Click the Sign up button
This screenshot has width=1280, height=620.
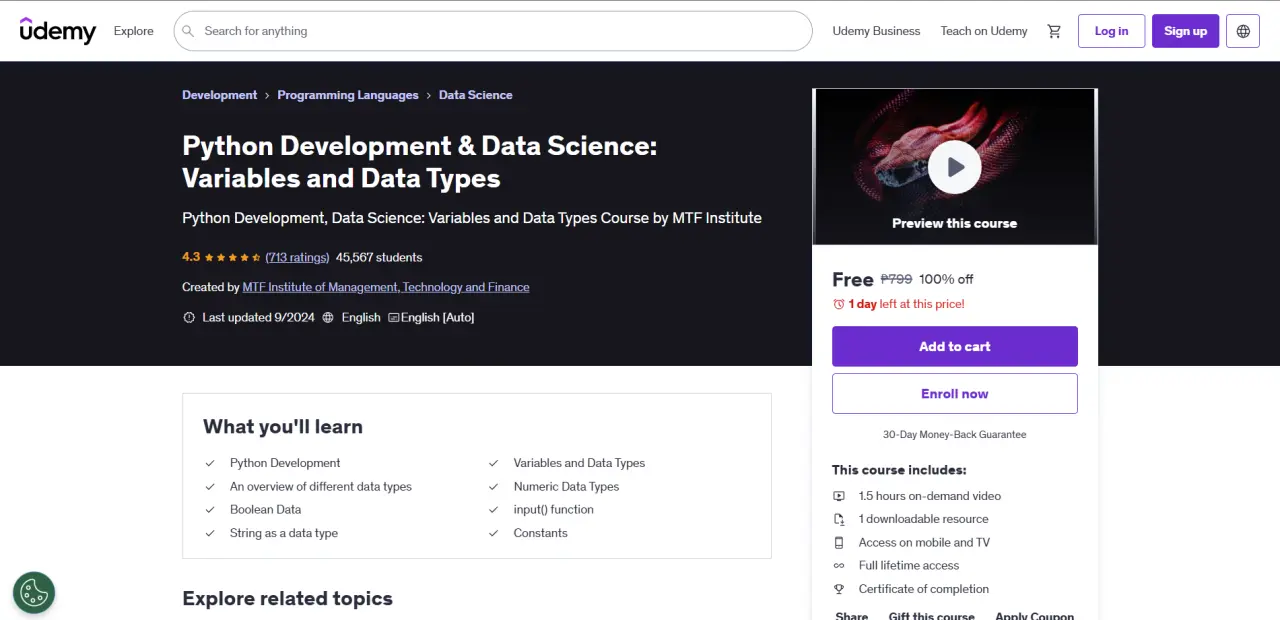(x=1185, y=31)
